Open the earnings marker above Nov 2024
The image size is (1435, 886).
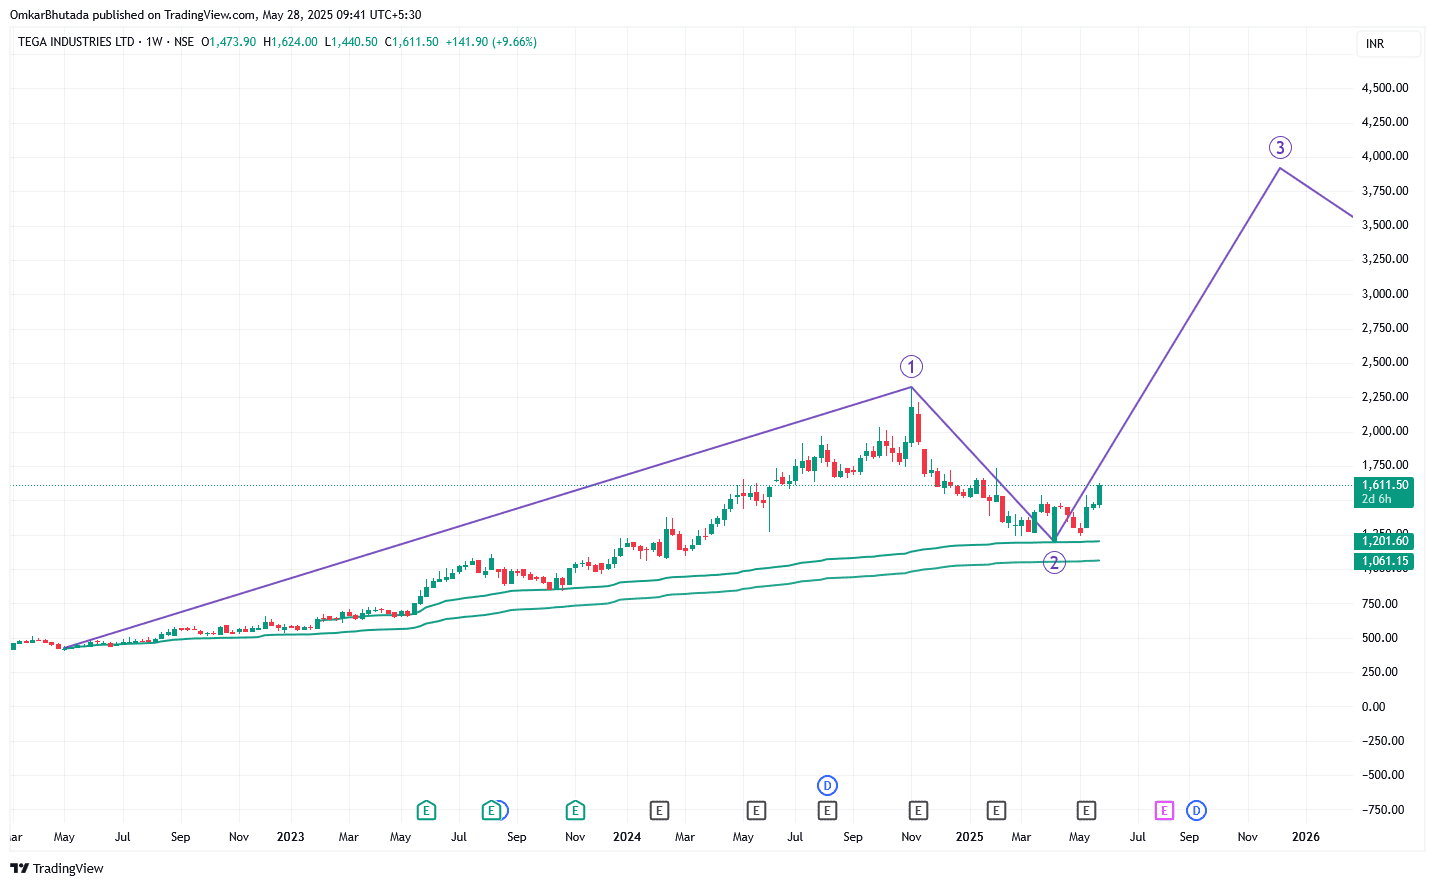click(918, 810)
